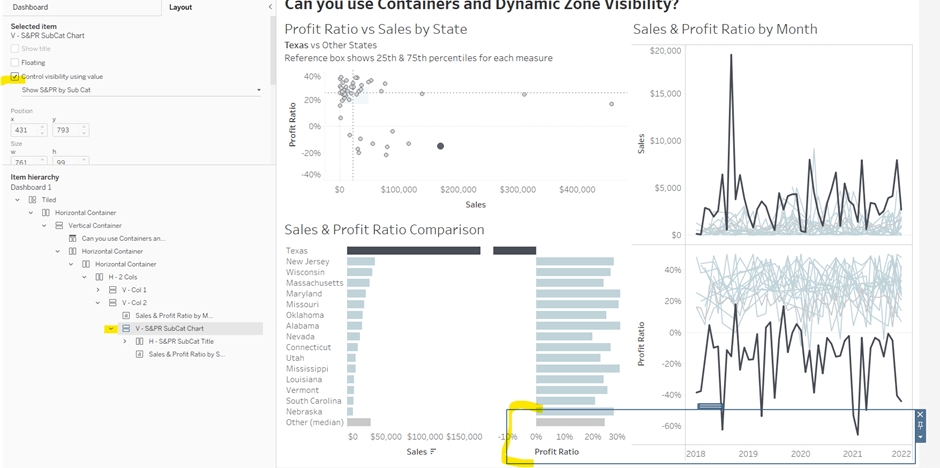This screenshot has height=468, width=940.
Task: Click the worksheet icon beside 'Sales & Profit Ratio by M...'
Action: [125, 315]
